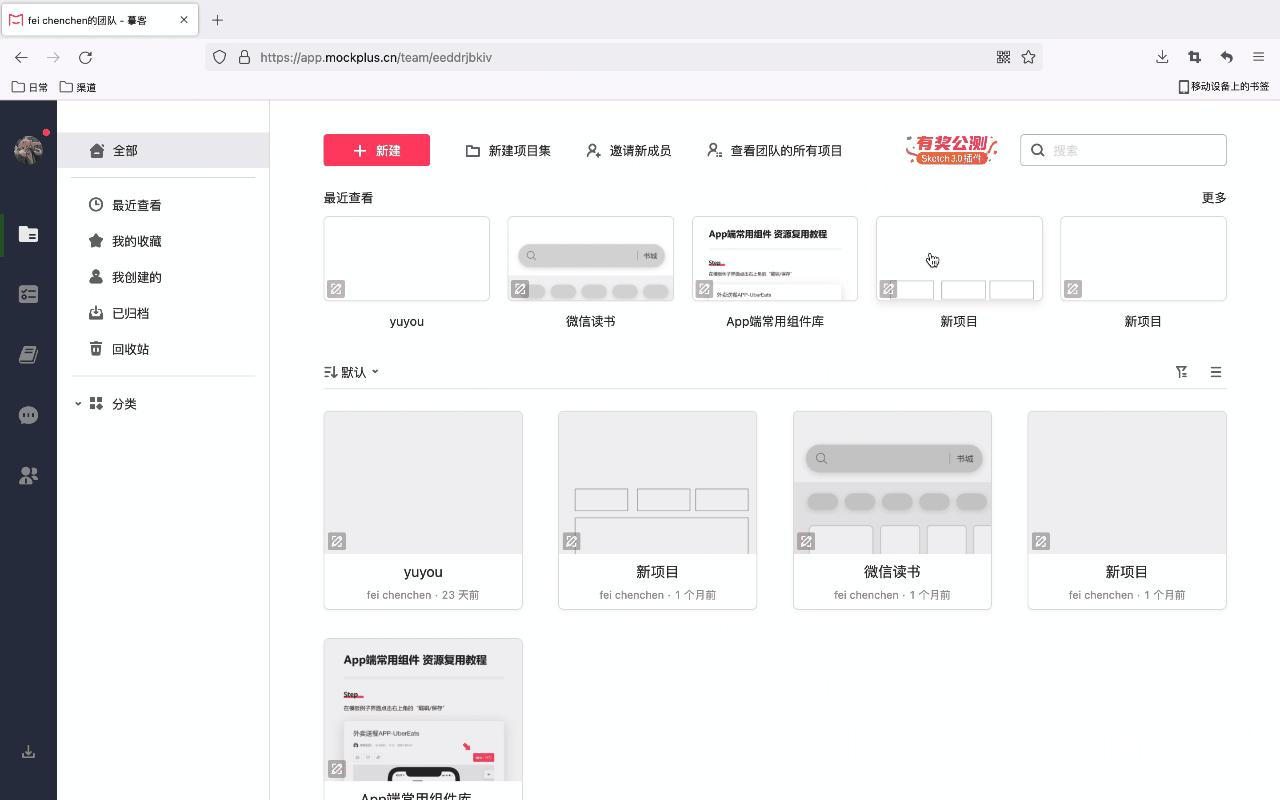Viewport: 1280px width, 800px height.
Task: Click 邀请新成员 in the top toolbar
Action: [x=628, y=149]
